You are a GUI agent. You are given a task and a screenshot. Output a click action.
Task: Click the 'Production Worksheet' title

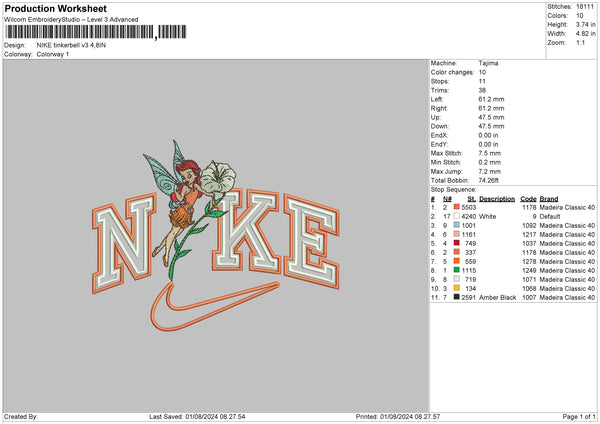55,8
